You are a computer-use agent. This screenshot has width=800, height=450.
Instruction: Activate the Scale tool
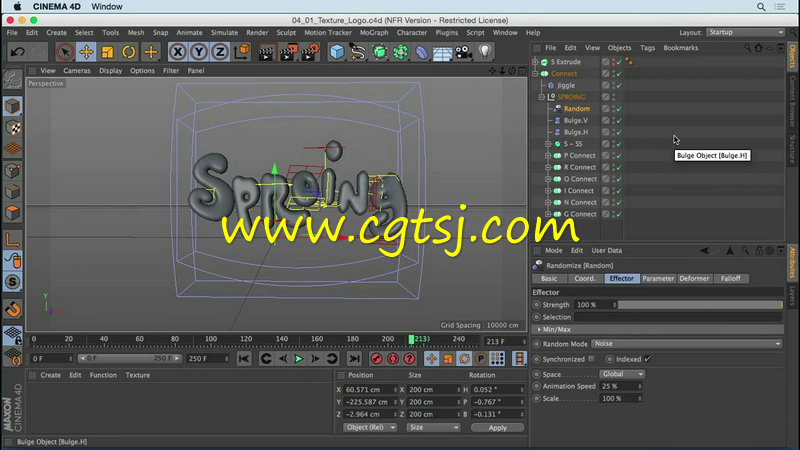coord(108,52)
